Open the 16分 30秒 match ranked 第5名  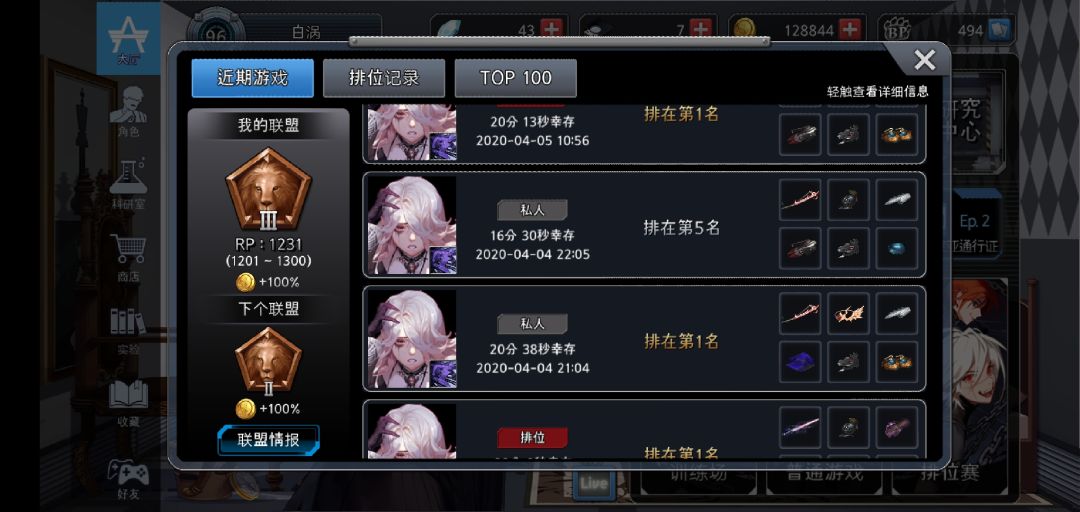click(x=645, y=225)
